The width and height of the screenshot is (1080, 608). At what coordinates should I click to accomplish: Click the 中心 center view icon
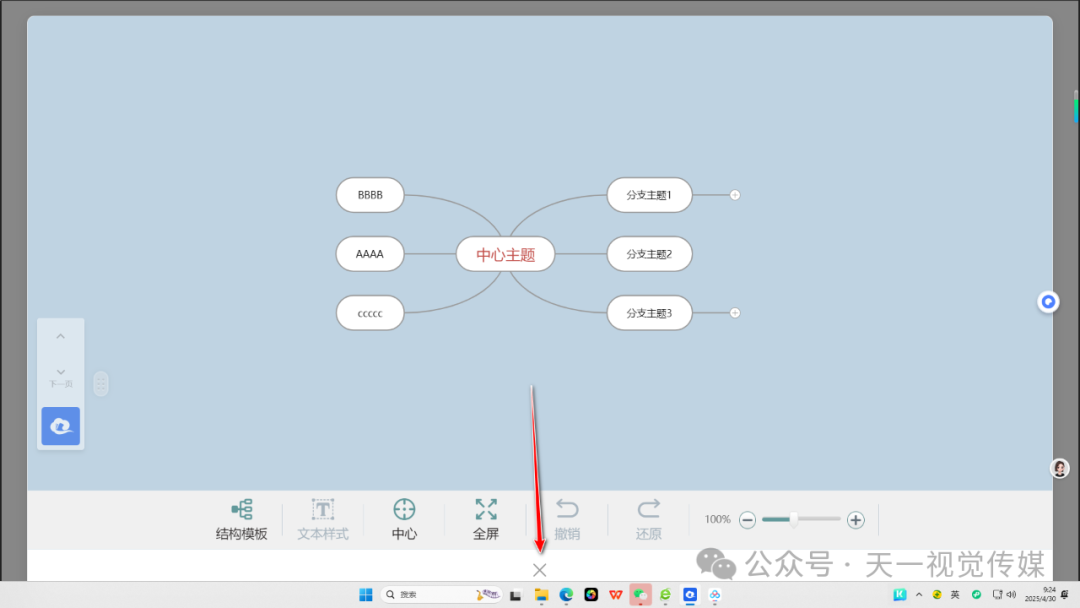coord(404,510)
